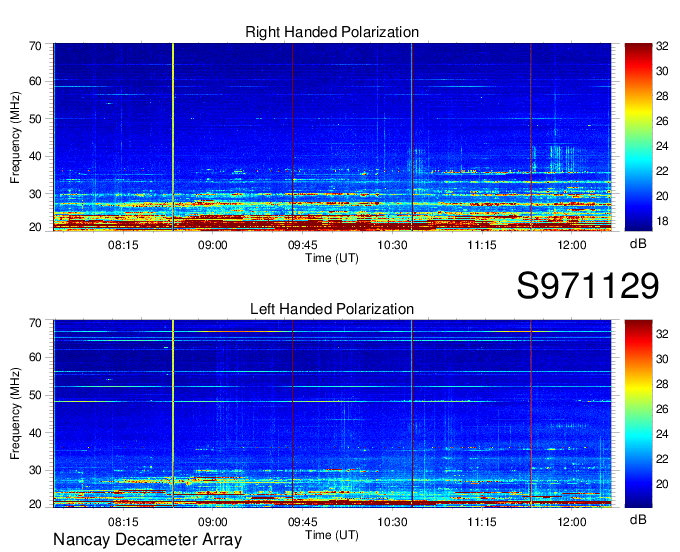Click the 20 MHz tick on bottom plot
Image resolution: width=680 pixels, height=552 pixels.
(35, 504)
